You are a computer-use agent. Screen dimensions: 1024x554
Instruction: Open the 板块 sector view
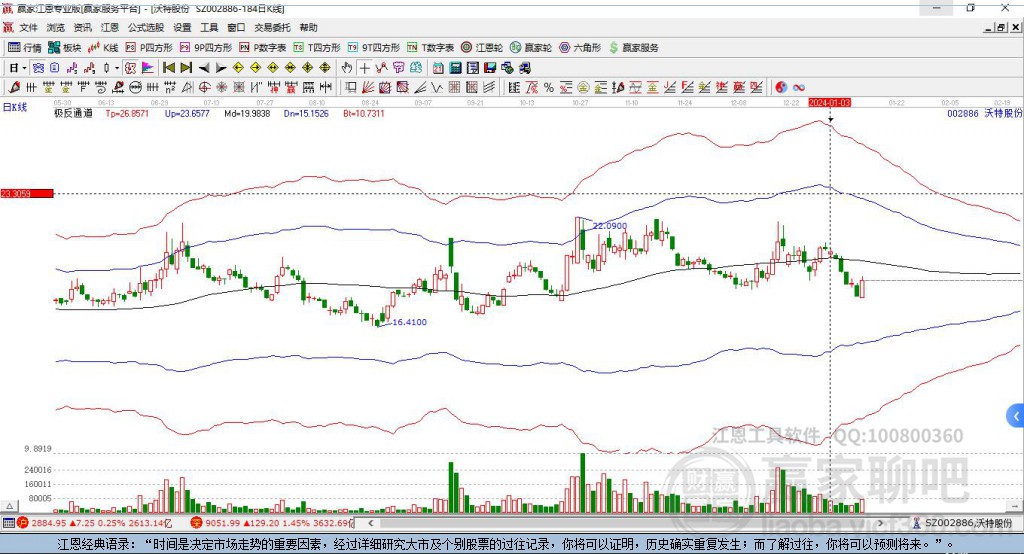[65, 48]
